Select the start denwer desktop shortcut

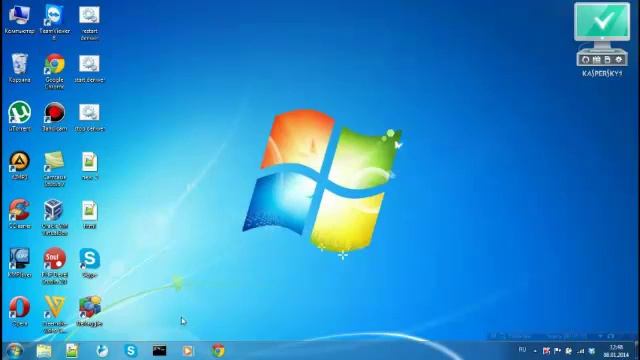(89, 69)
